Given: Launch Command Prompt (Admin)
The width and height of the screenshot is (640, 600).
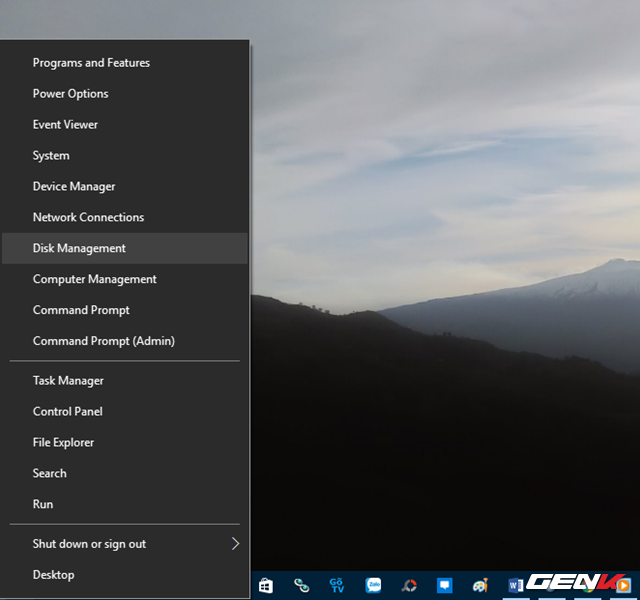Looking at the screenshot, I should point(103,341).
